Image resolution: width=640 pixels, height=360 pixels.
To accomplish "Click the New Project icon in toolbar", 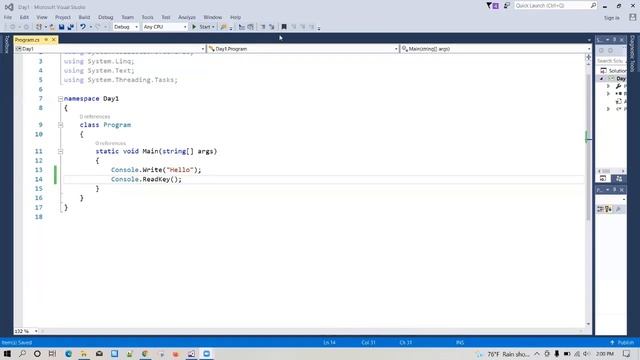I will tap(39, 27).
